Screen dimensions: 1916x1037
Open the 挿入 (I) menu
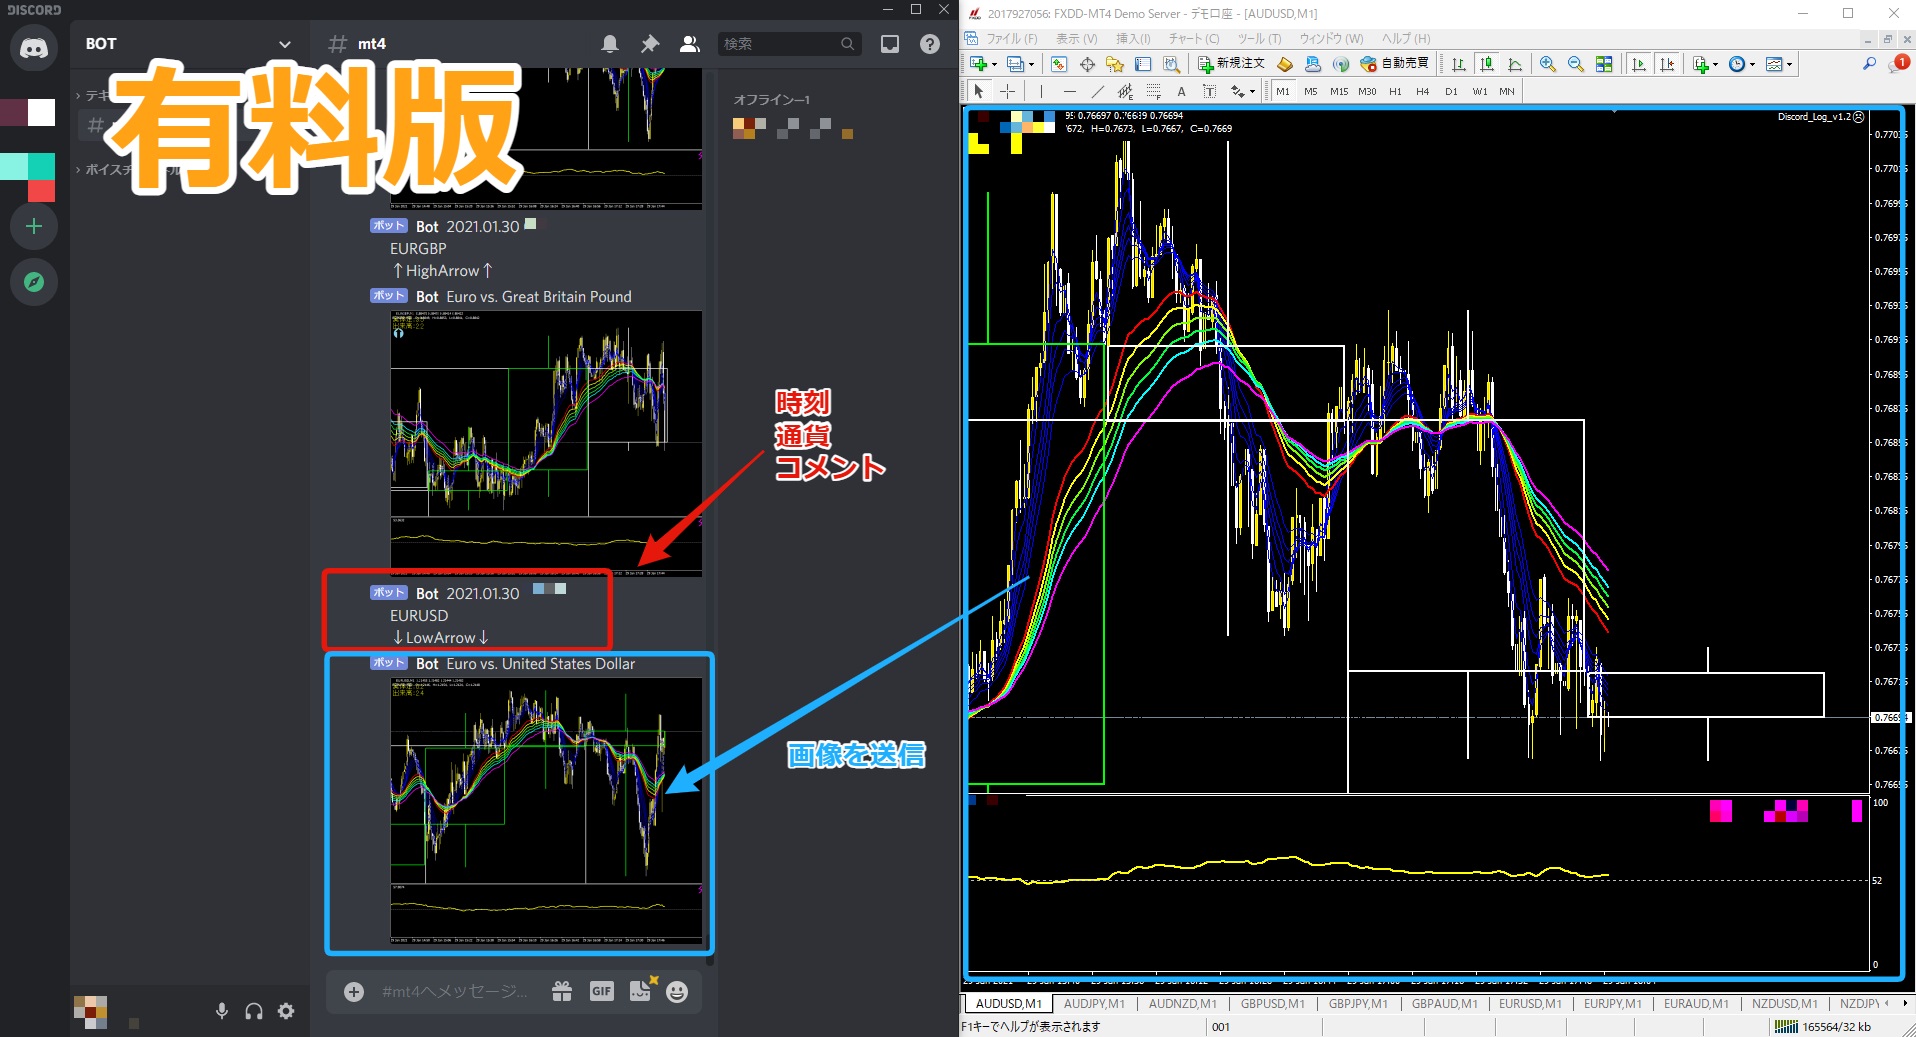click(1133, 39)
